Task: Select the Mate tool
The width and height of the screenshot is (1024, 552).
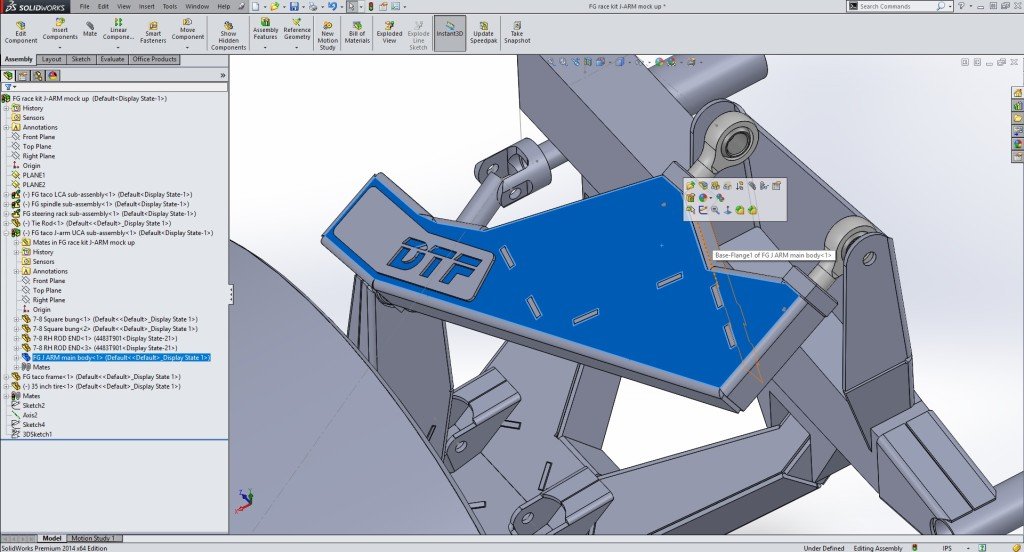Action: click(89, 28)
